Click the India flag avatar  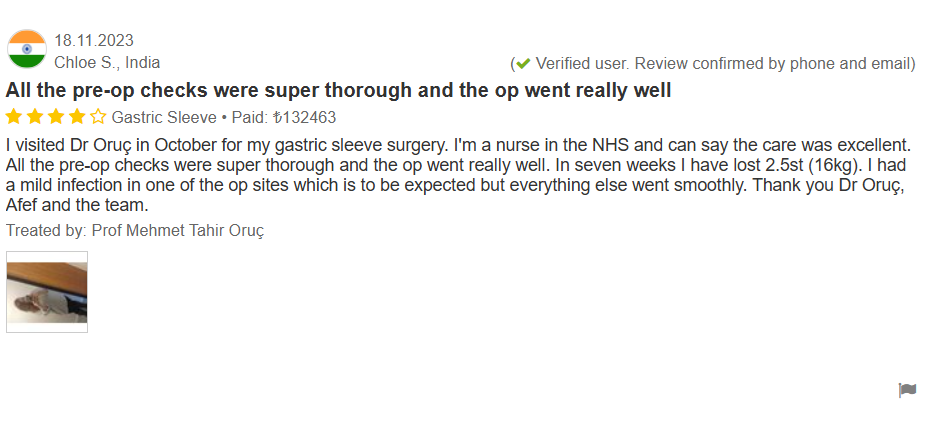click(x=27, y=49)
